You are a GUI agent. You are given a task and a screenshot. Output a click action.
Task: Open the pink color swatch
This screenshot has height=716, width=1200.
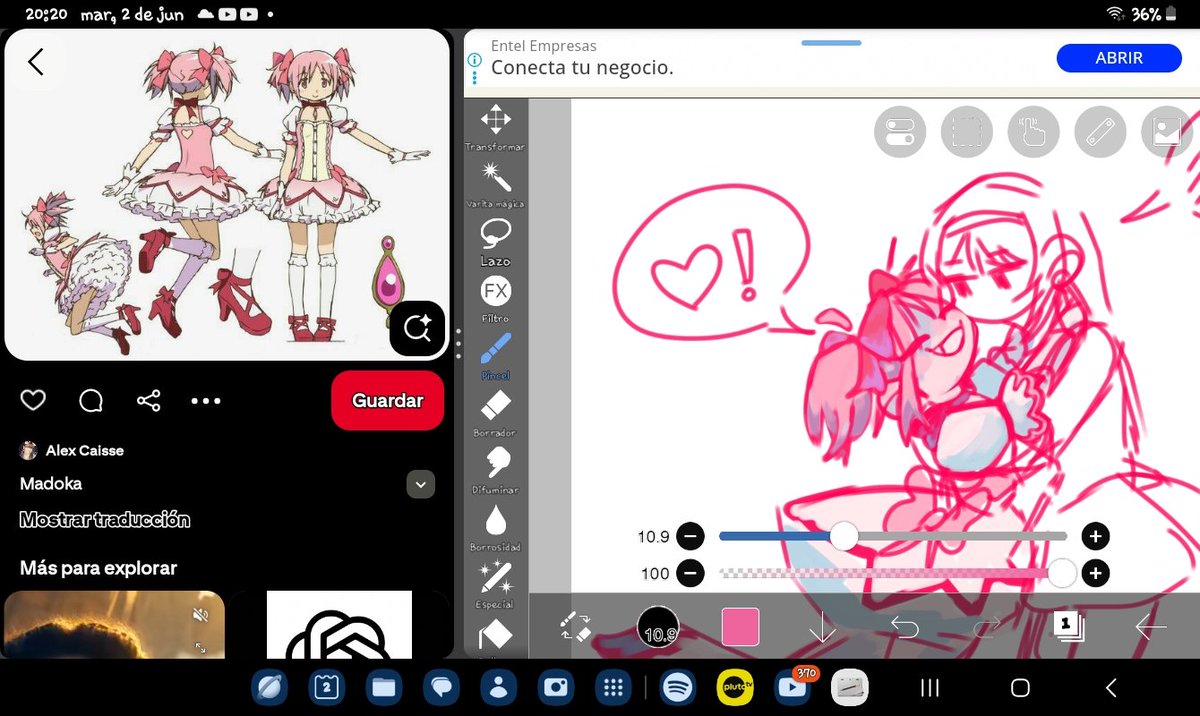click(x=740, y=627)
